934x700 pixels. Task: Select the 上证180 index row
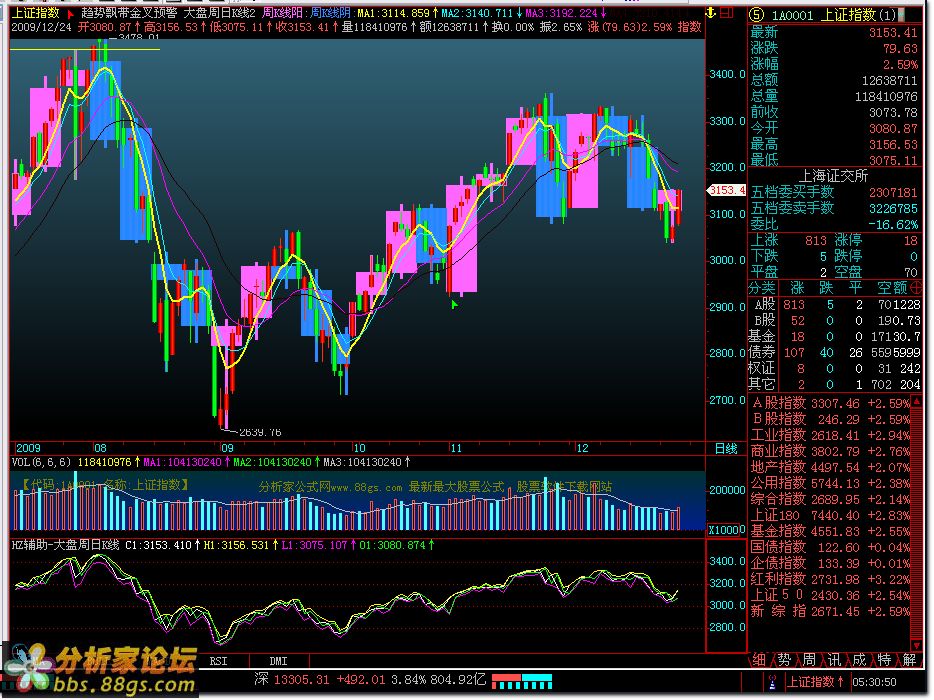[x=778, y=515]
